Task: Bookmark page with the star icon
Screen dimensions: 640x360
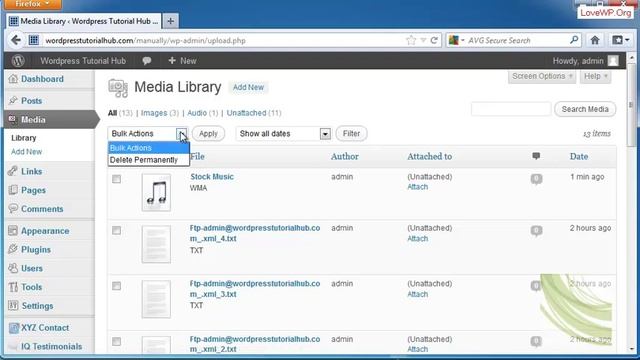Action: click(x=411, y=40)
